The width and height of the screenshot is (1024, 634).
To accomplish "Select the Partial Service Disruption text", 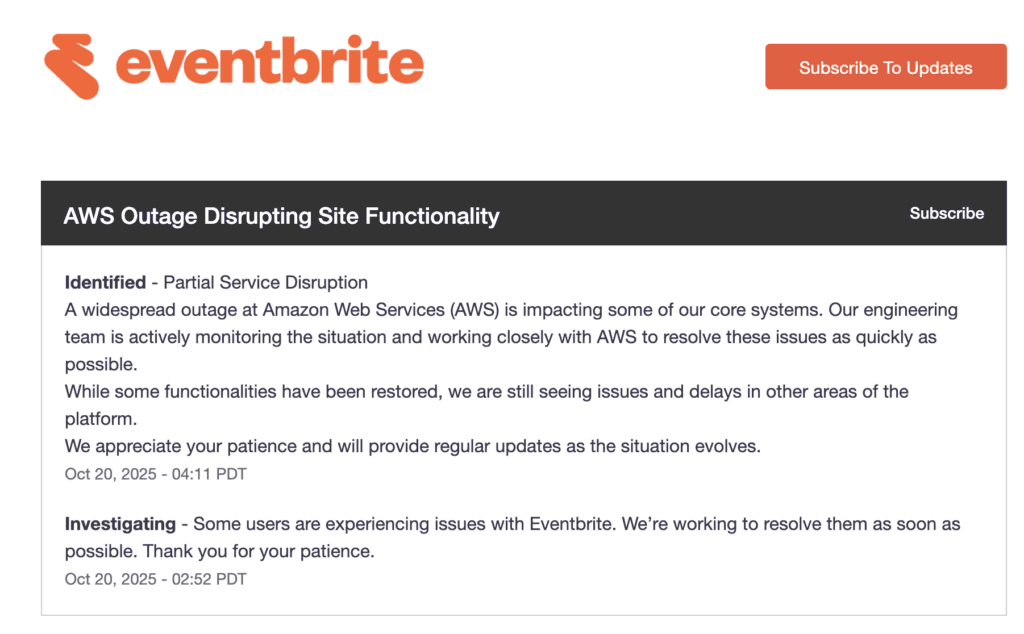I will tap(265, 283).
